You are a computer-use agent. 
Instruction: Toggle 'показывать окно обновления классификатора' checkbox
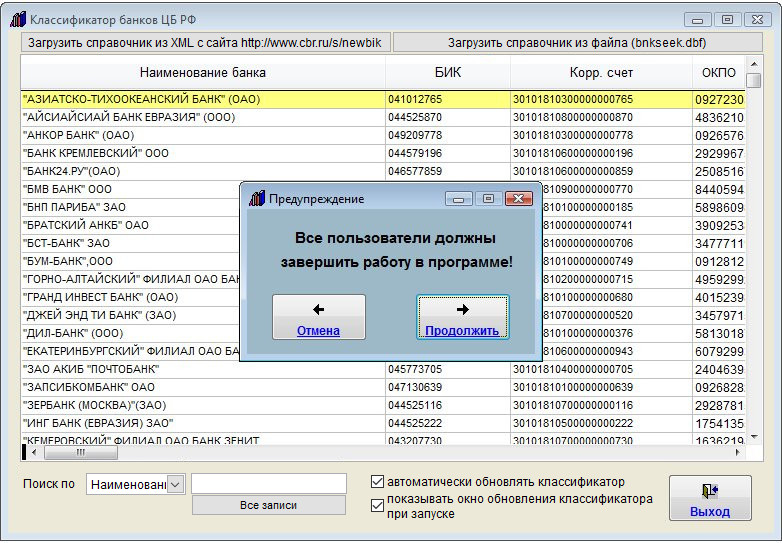coord(377,505)
